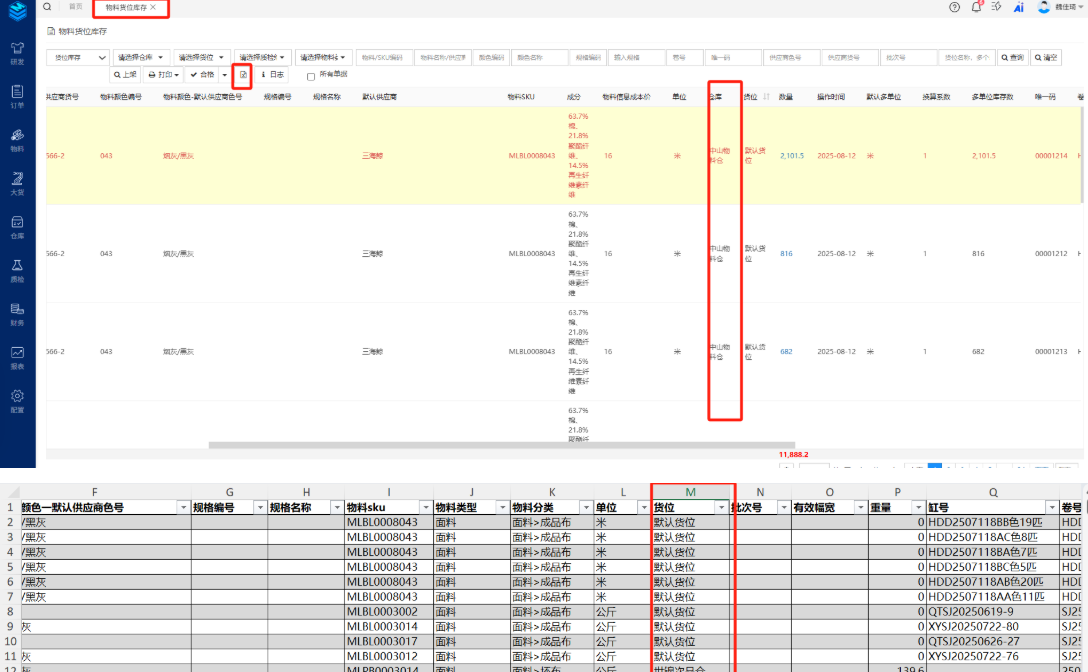
Task: Open the 财务 finance module
Action: [x=17, y=314]
